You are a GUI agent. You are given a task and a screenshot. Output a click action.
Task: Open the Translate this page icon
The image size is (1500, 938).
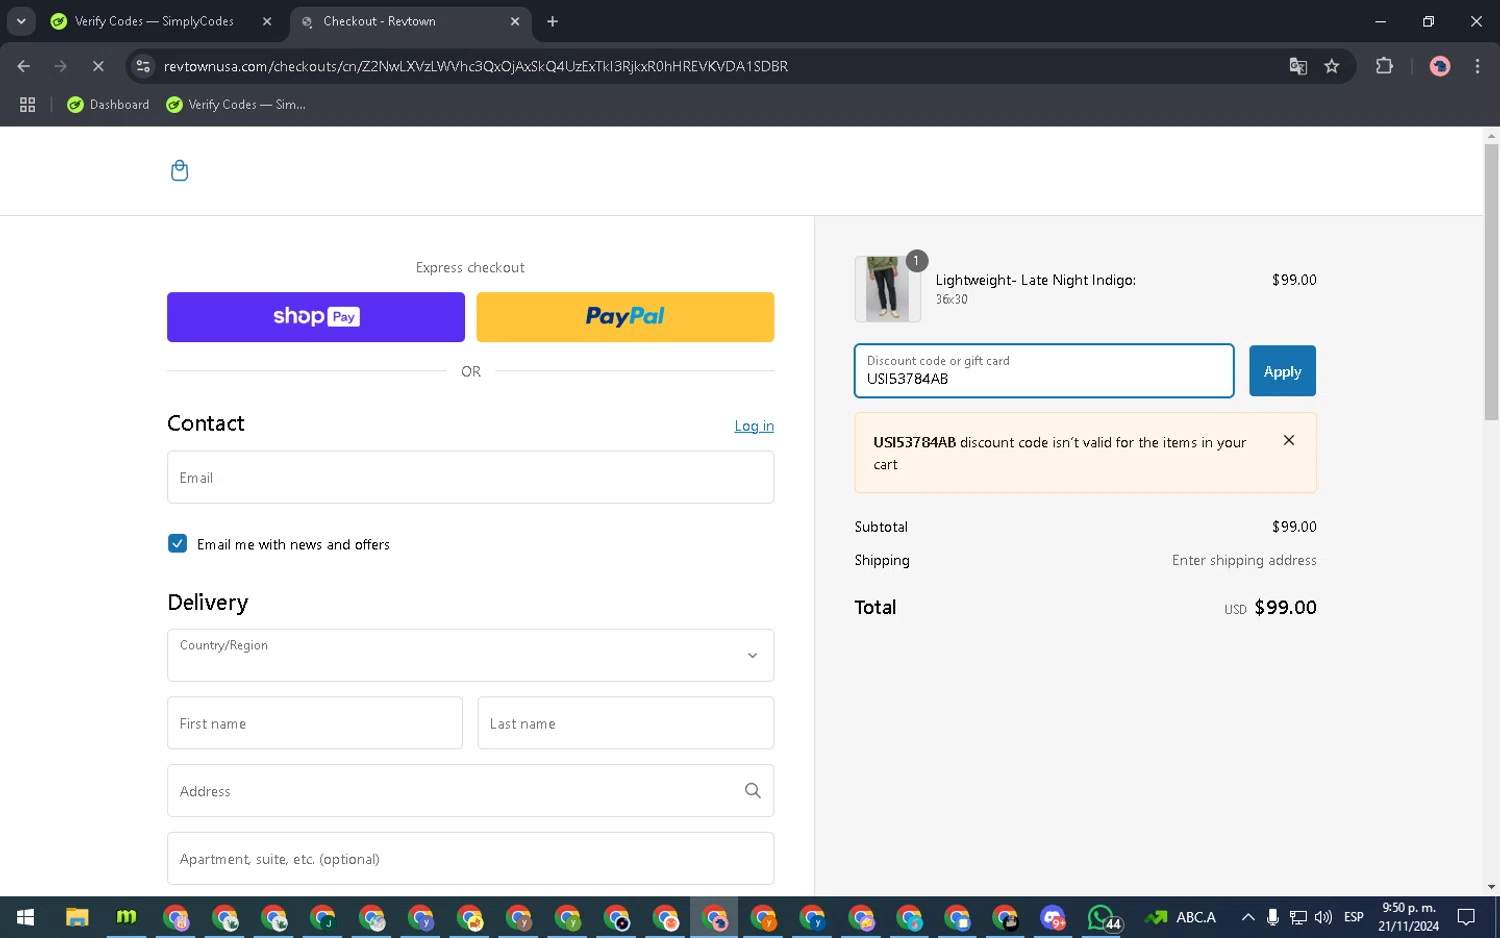[x=1298, y=66]
